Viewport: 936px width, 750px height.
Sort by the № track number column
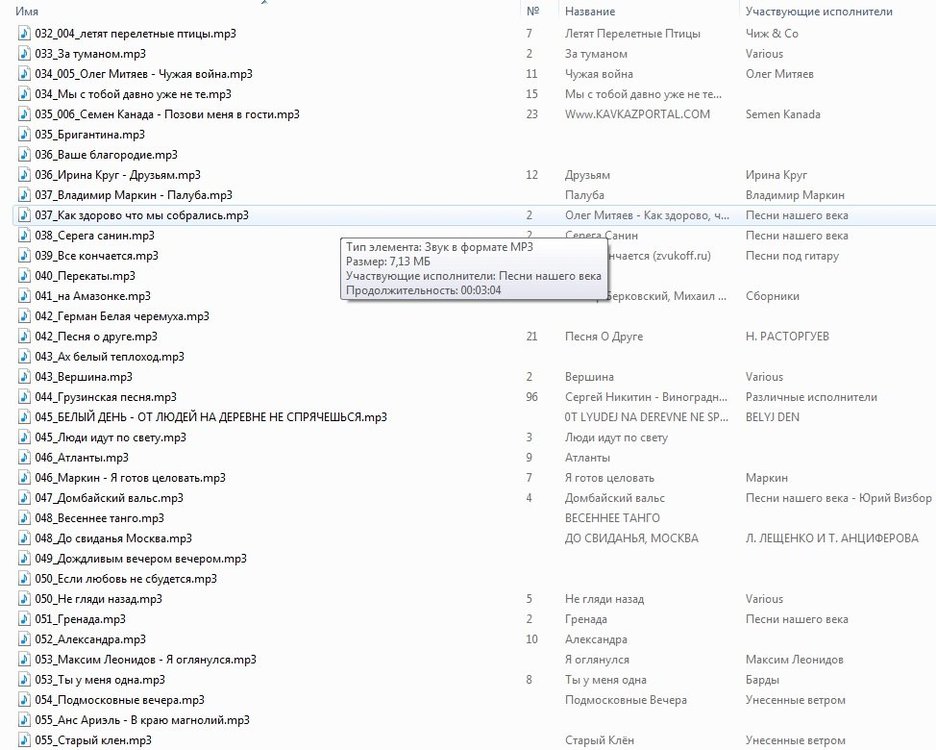533,11
